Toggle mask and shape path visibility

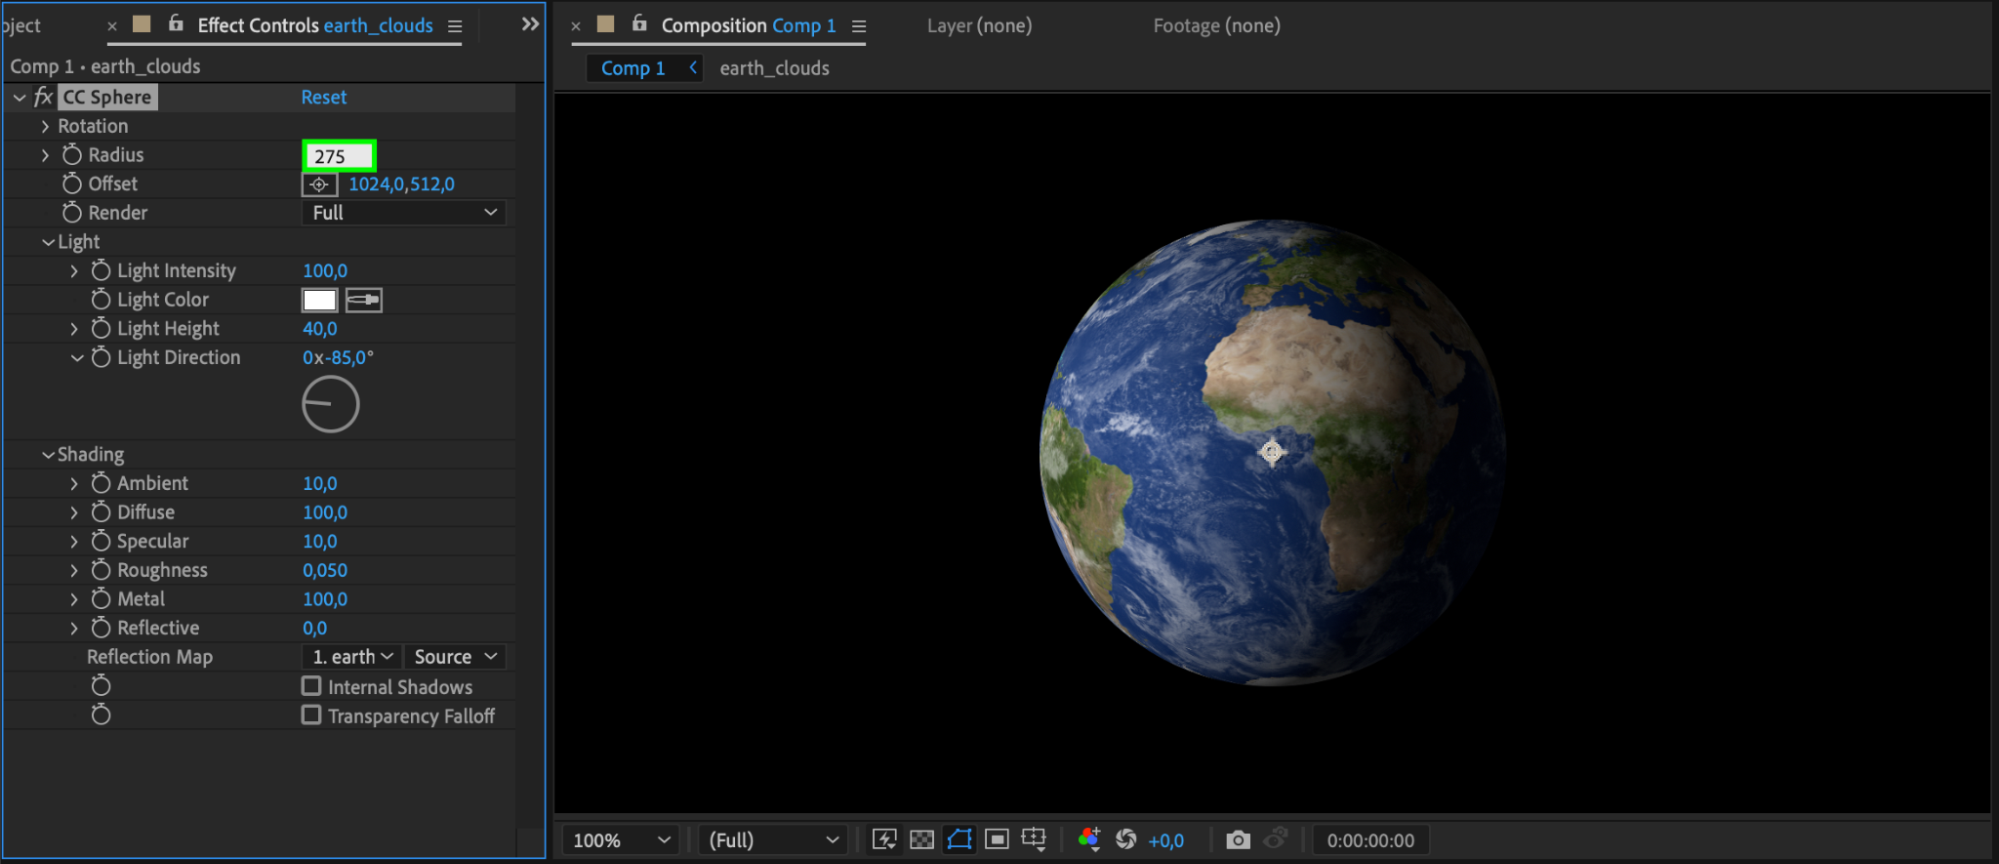coord(959,840)
